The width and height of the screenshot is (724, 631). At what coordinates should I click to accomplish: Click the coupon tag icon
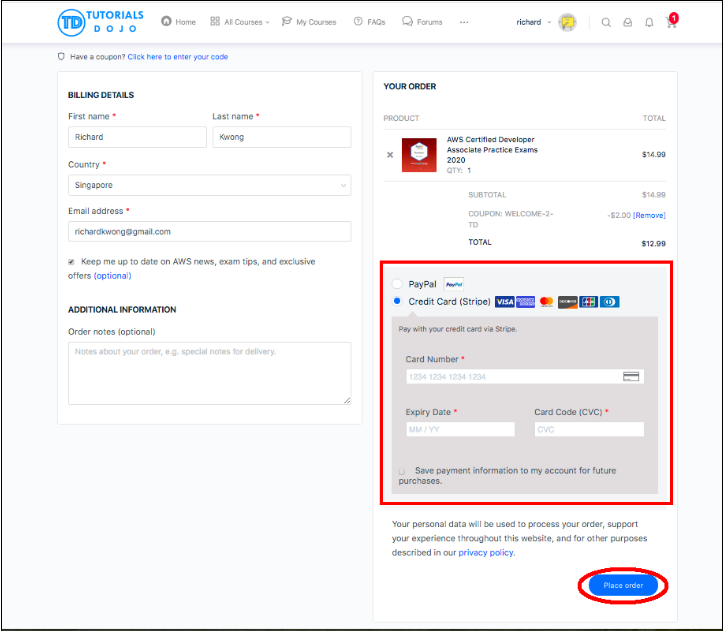(61, 56)
